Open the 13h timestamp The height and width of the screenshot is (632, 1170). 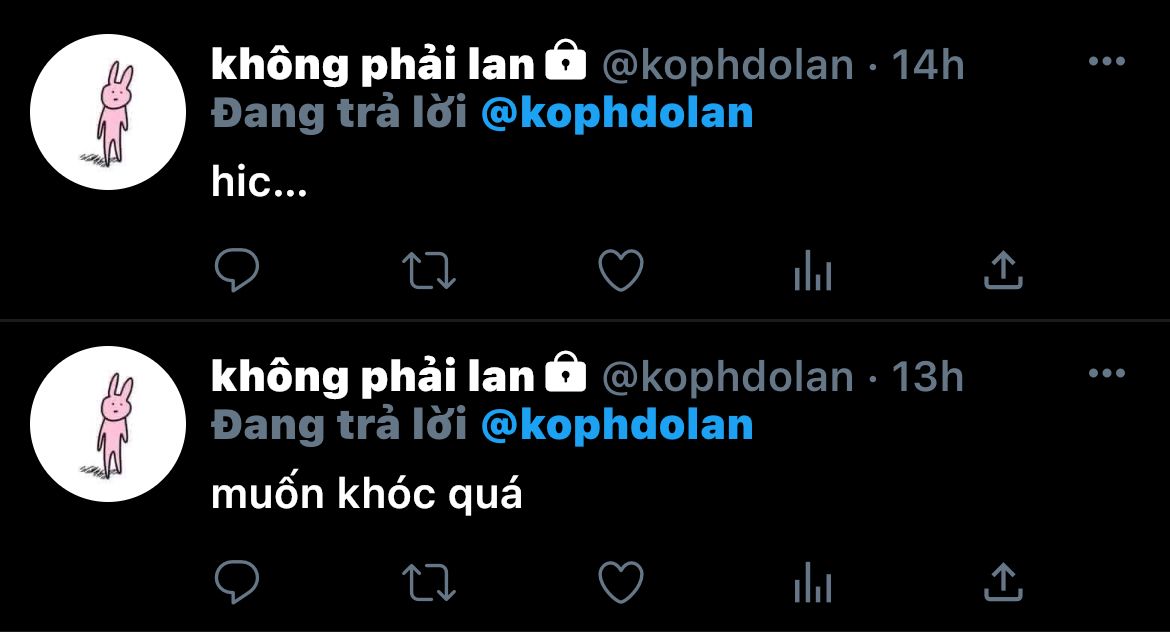[928, 377]
